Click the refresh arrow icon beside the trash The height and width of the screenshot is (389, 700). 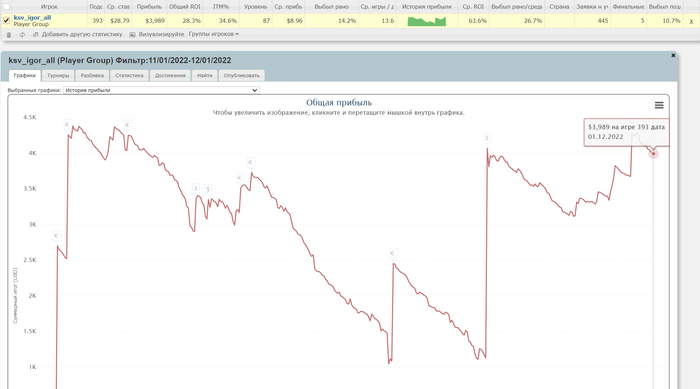click(x=22, y=35)
